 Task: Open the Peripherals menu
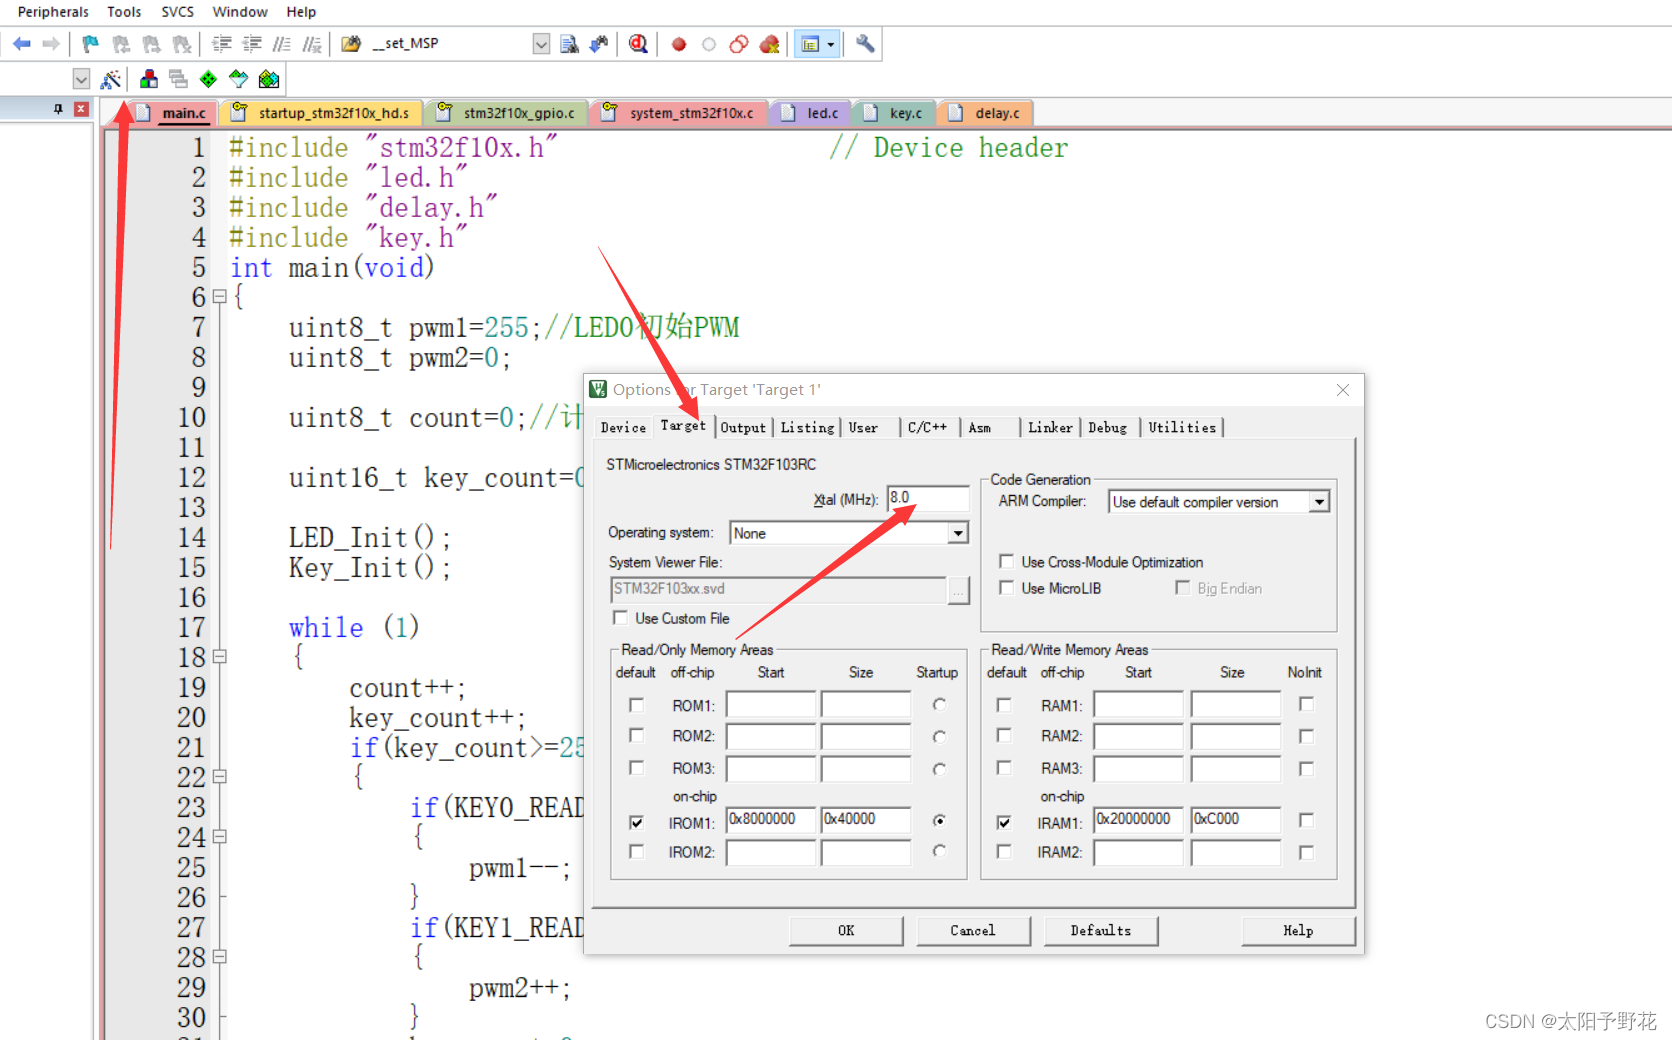pyautogui.click(x=53, y=12)
